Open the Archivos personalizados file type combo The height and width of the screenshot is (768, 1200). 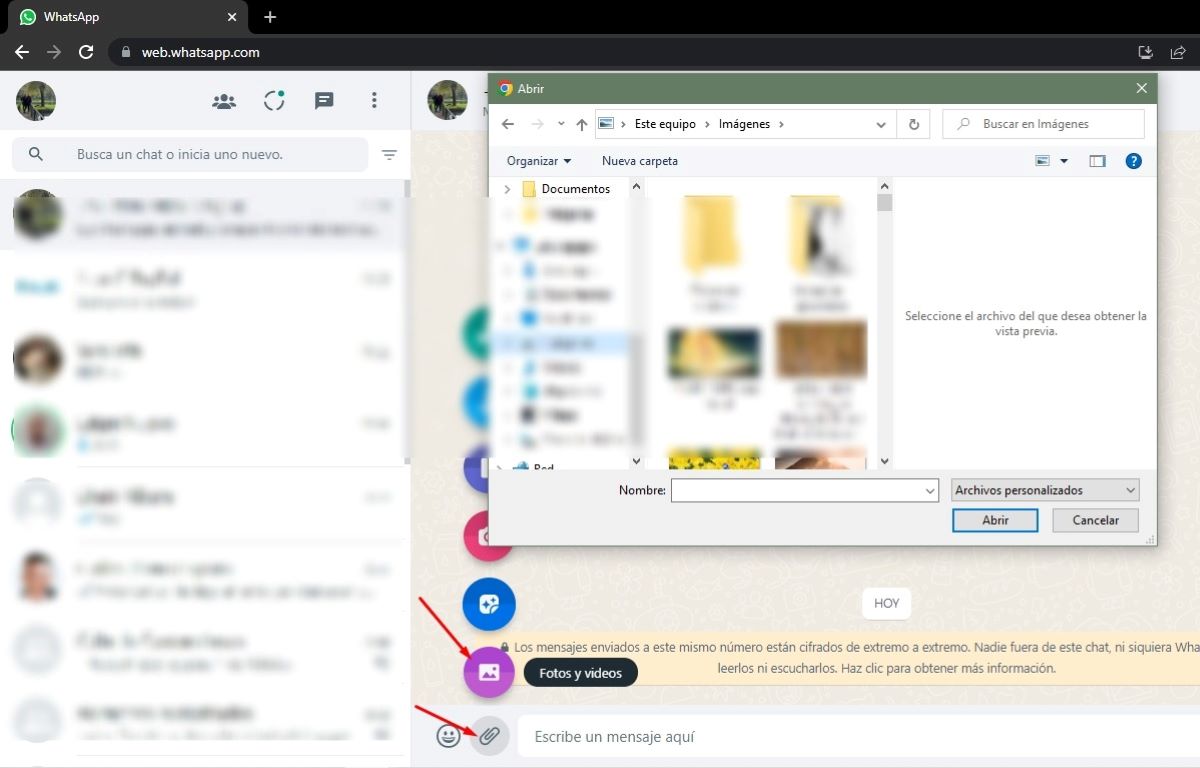pos(1045,491)
